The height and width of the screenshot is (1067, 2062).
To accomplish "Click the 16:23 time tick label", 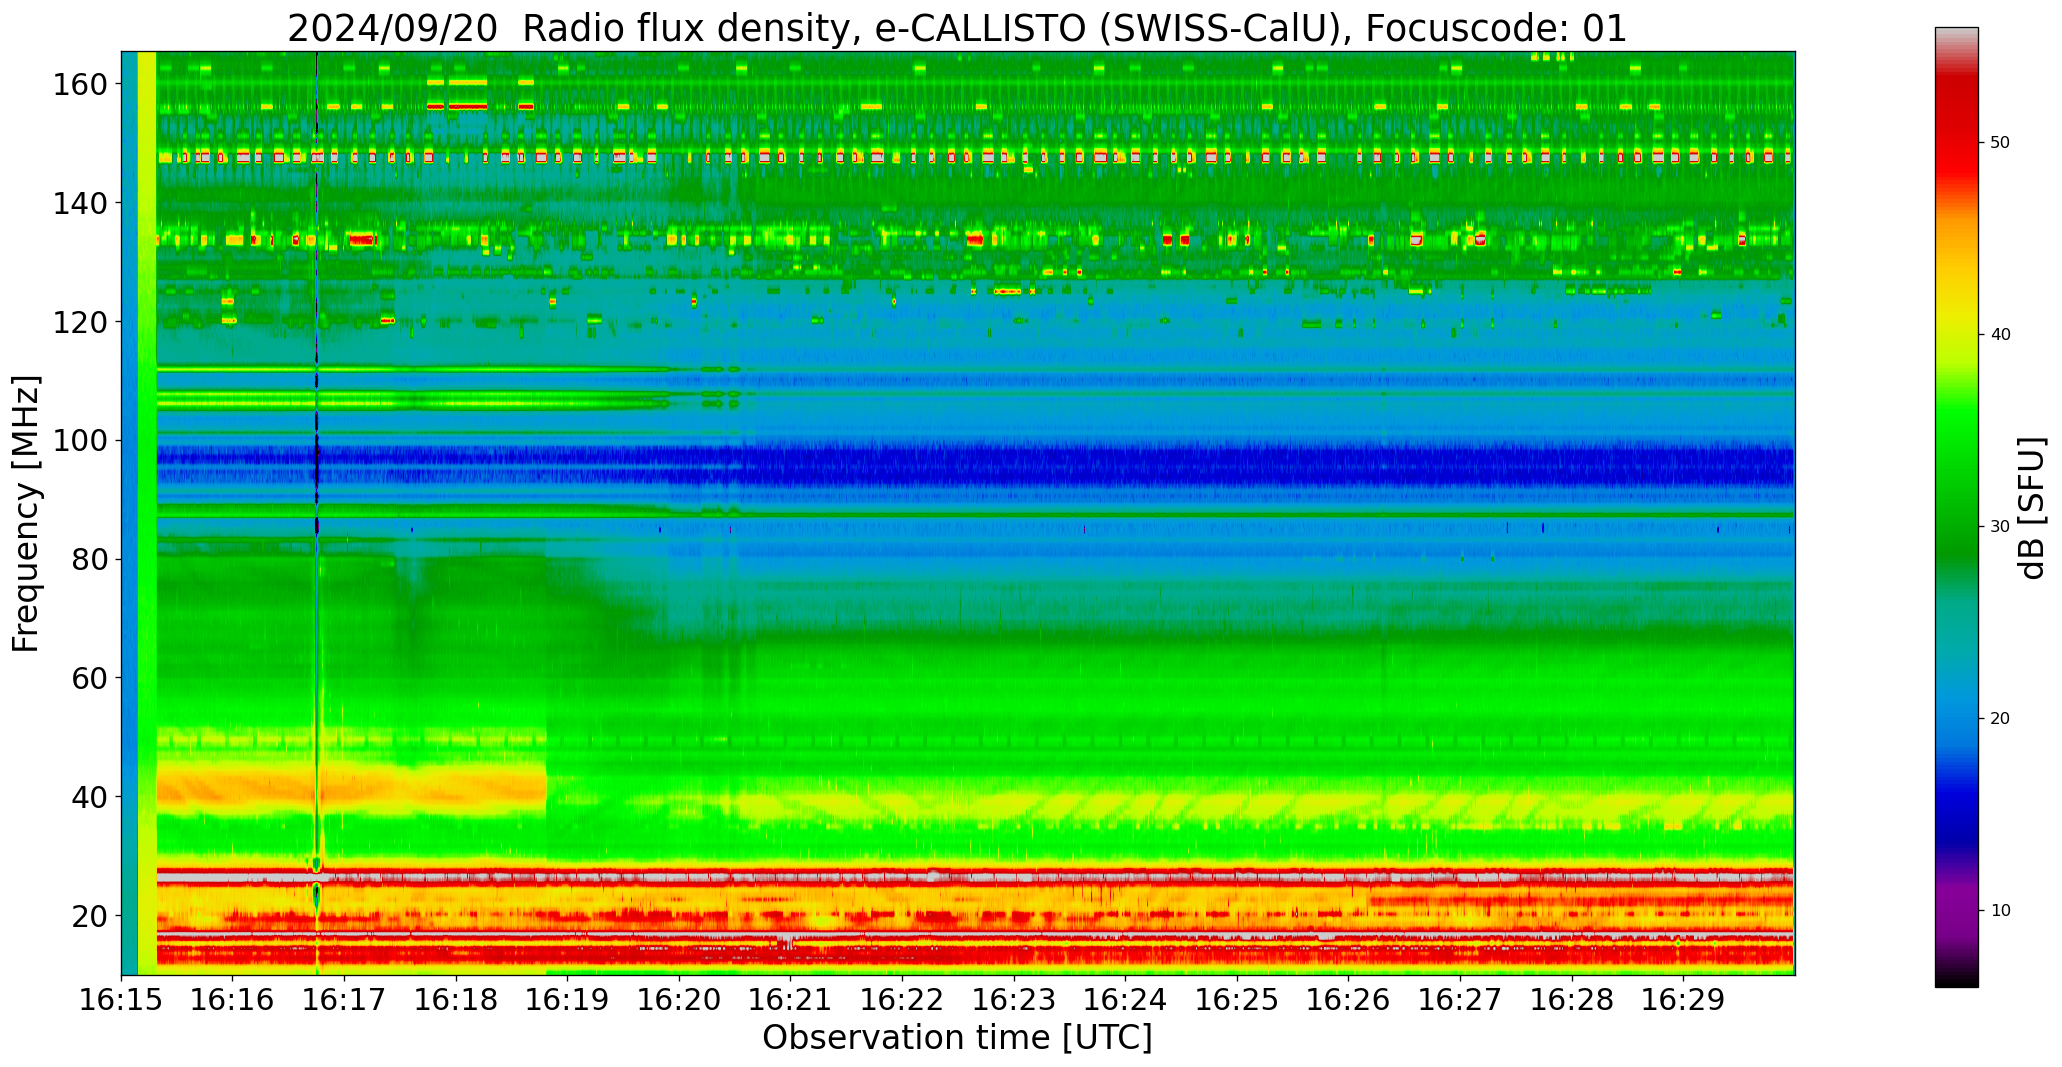I will pos(1014,1000).
